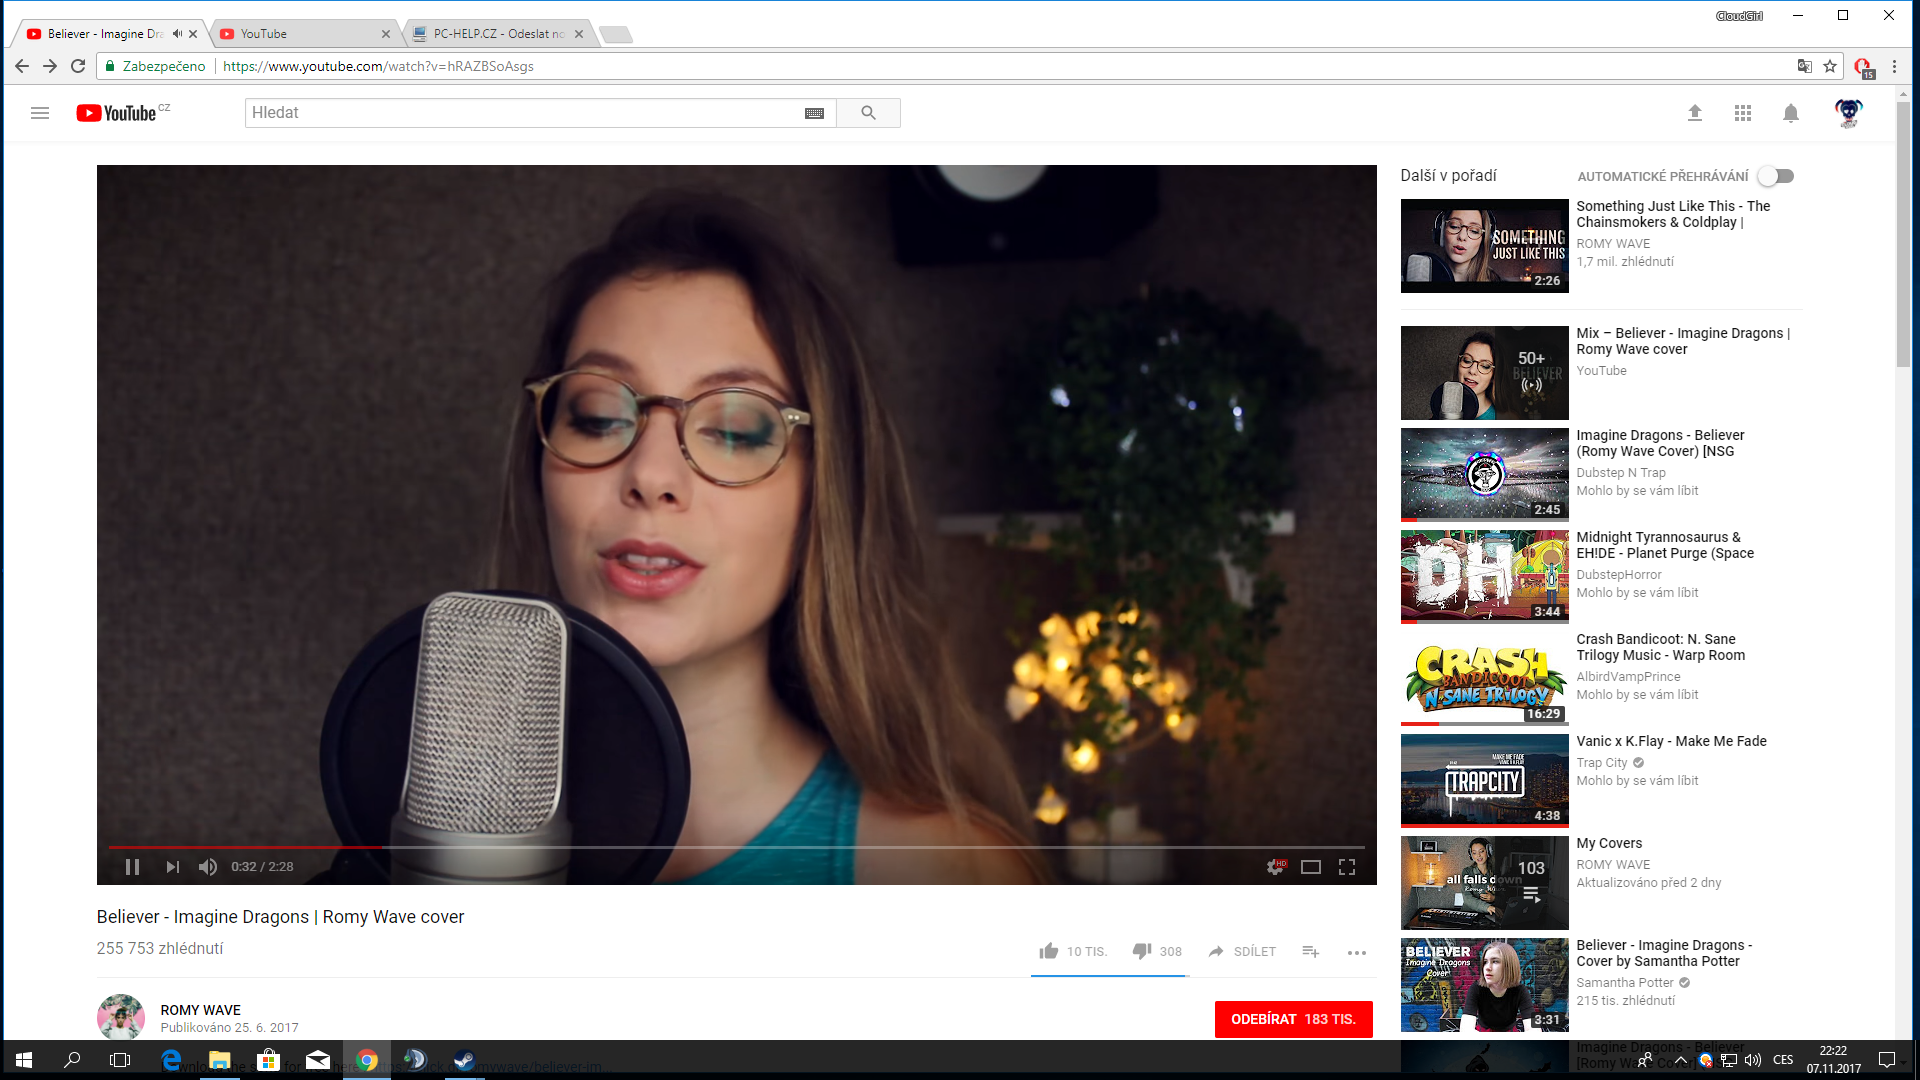The width and height of the screenshot is (1920, 1080).
Task: Switch to theater mode
Action: (x=1310, y=867)
